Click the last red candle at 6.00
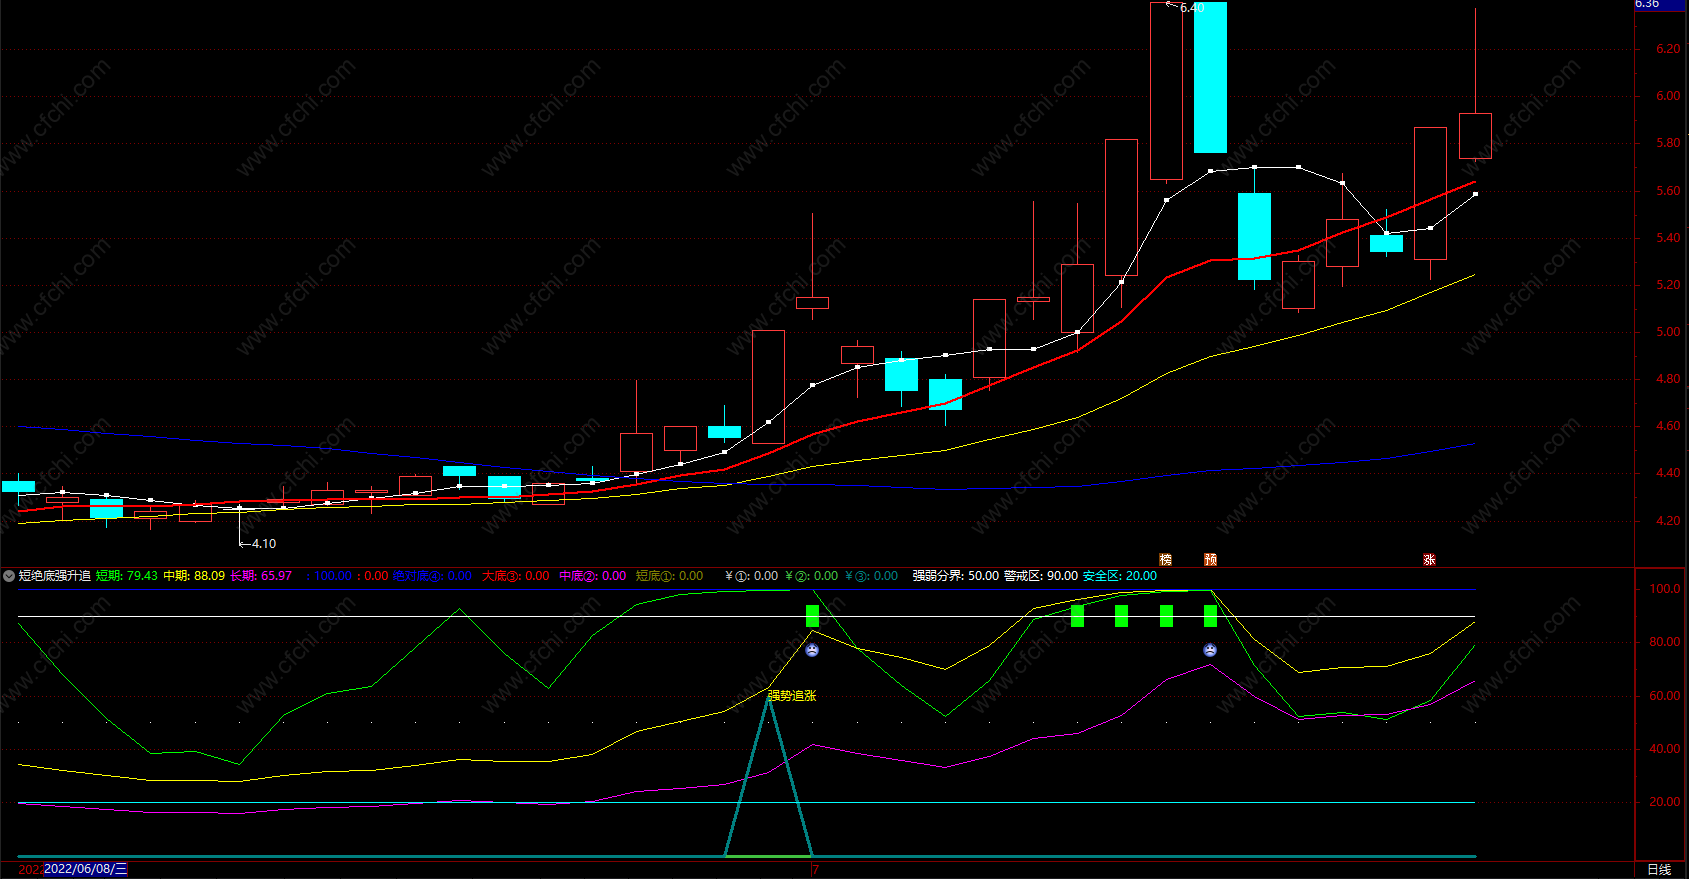Image resolution: width=1689 pixels, height=879 pixels. [x=1475, y=136]
